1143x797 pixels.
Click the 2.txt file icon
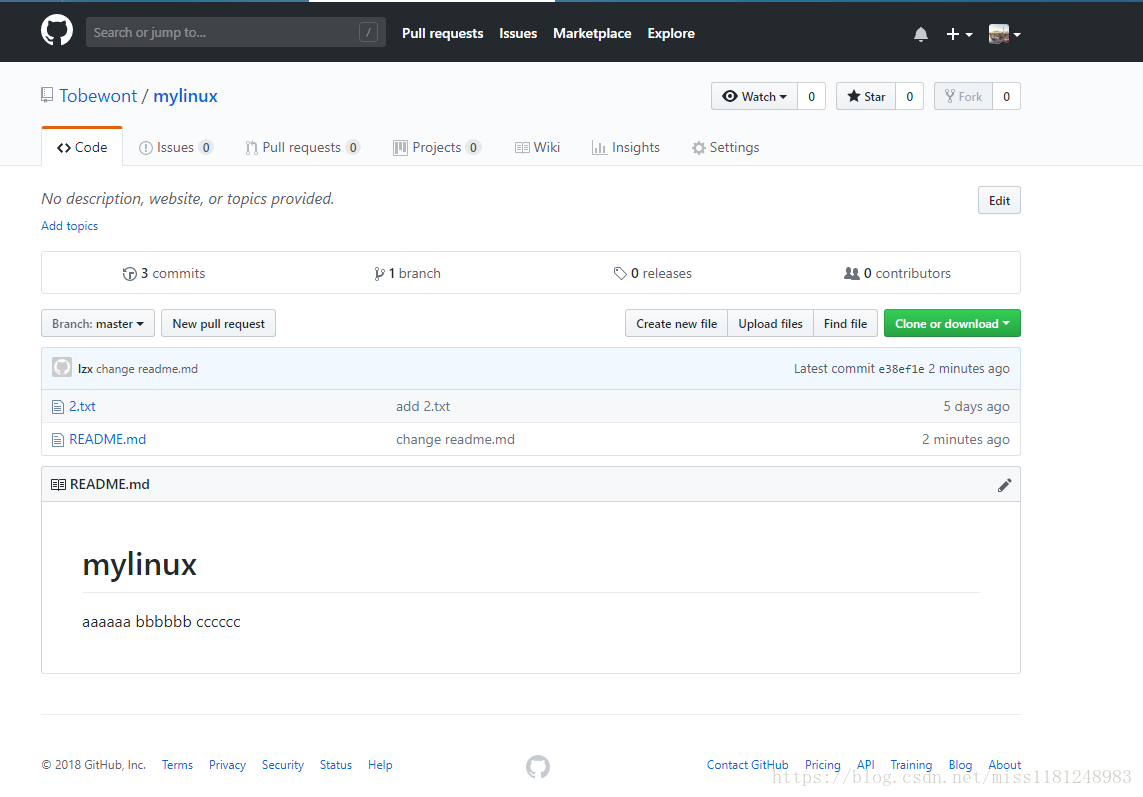(58, 407)
